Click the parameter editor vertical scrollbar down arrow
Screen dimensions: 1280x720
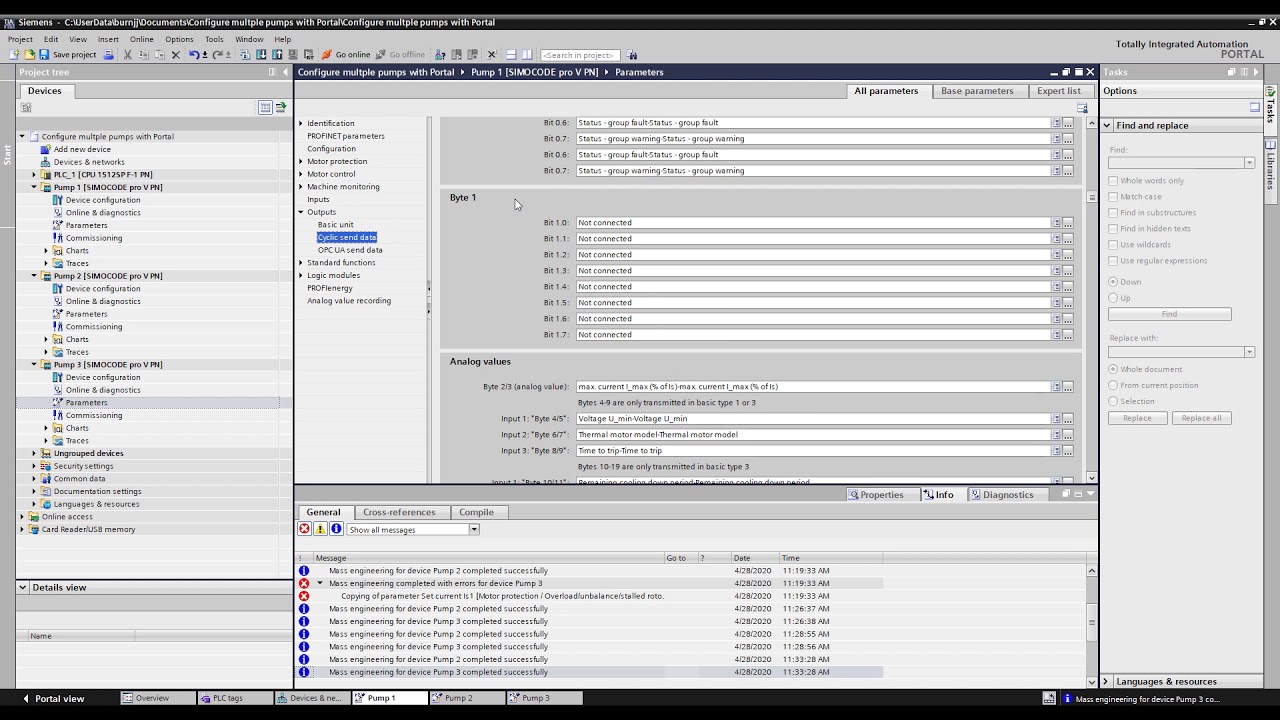coord(1091,478)
